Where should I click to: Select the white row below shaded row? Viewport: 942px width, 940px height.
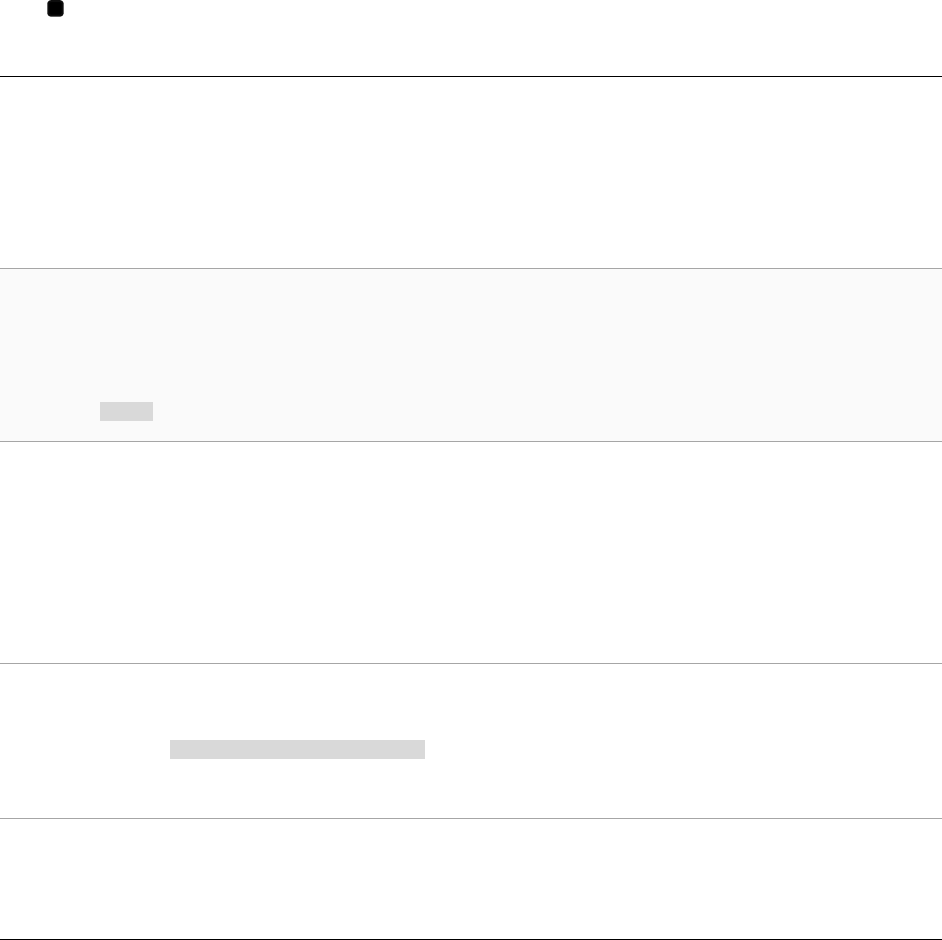click(471, 553)
